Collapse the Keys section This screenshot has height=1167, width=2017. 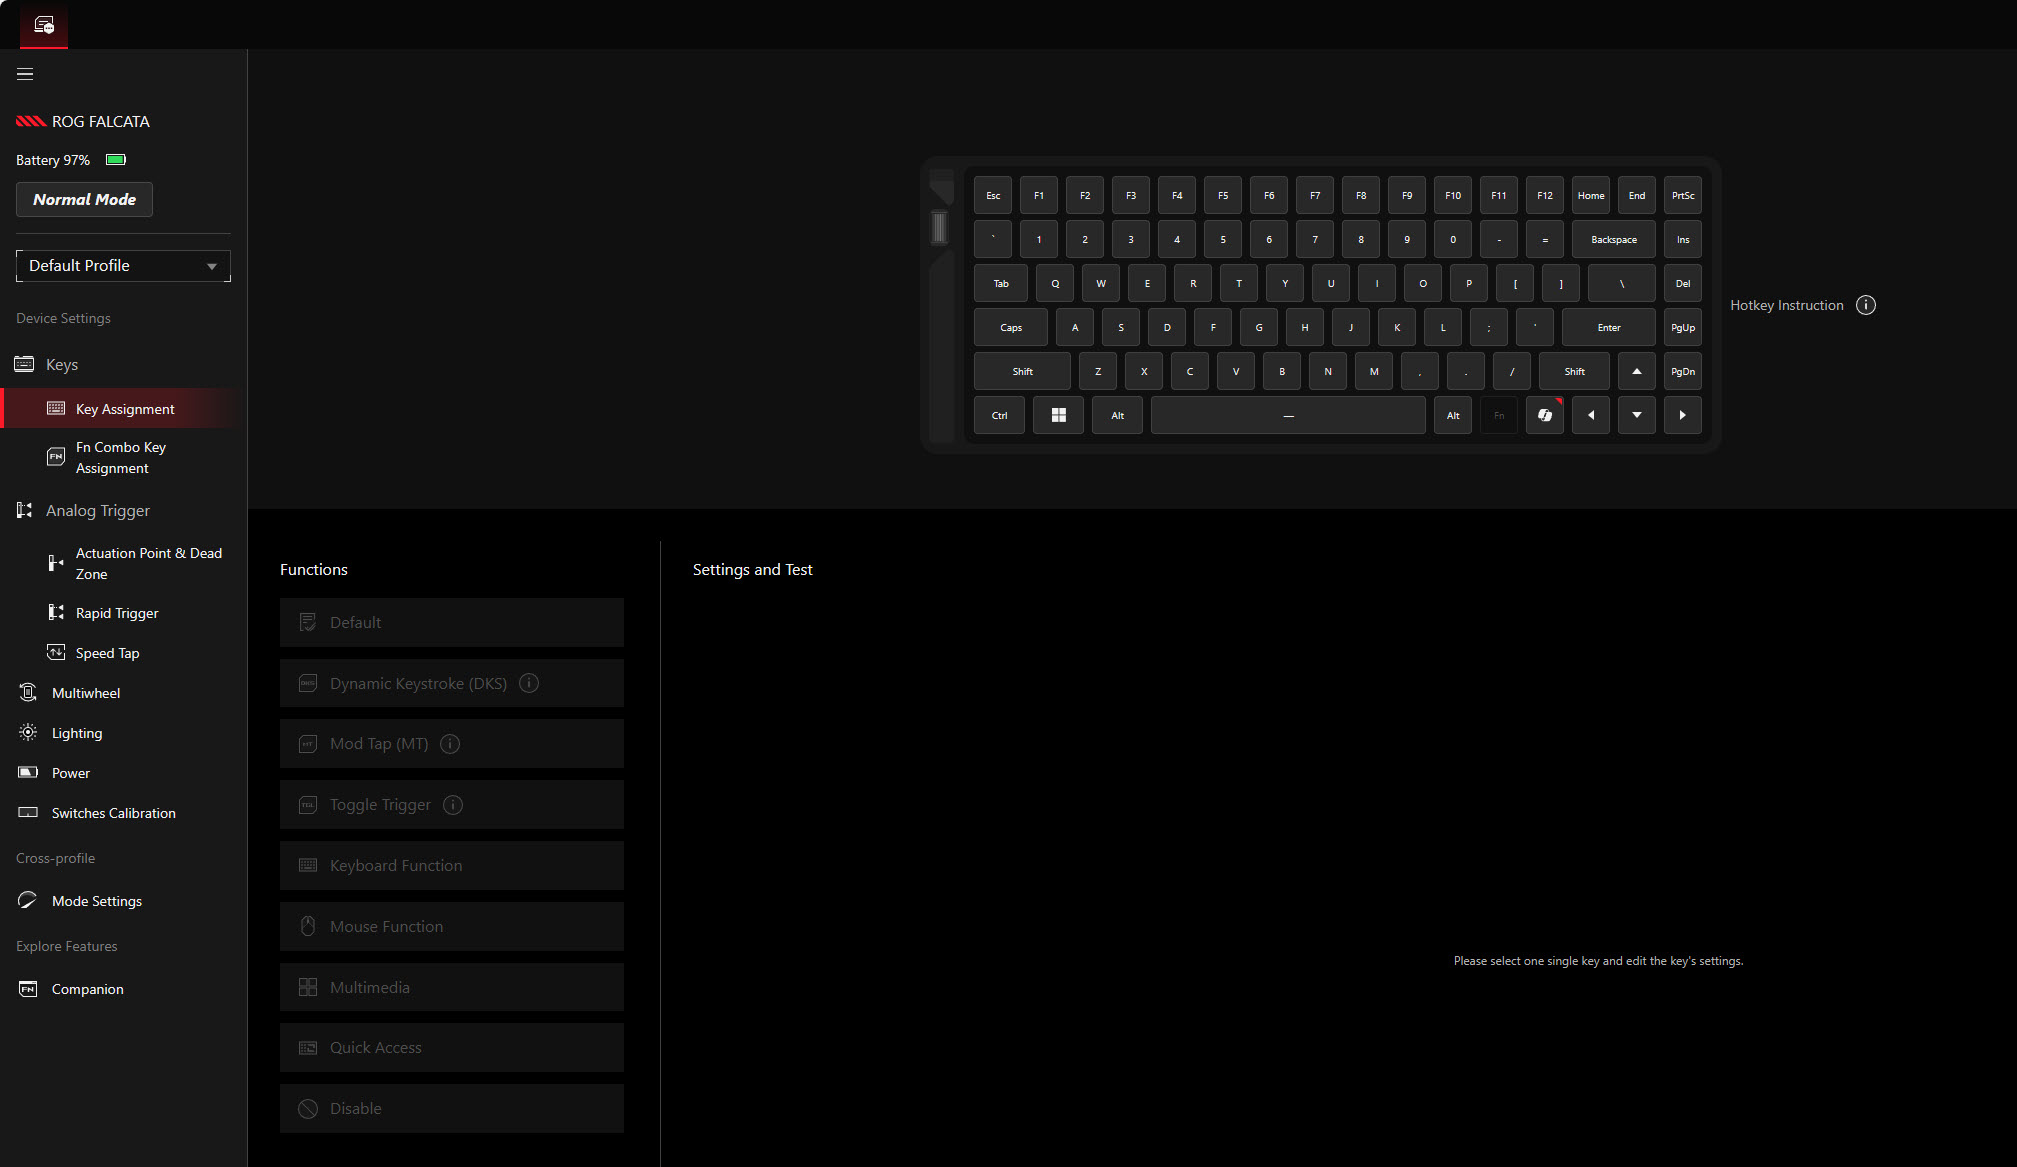62,365
